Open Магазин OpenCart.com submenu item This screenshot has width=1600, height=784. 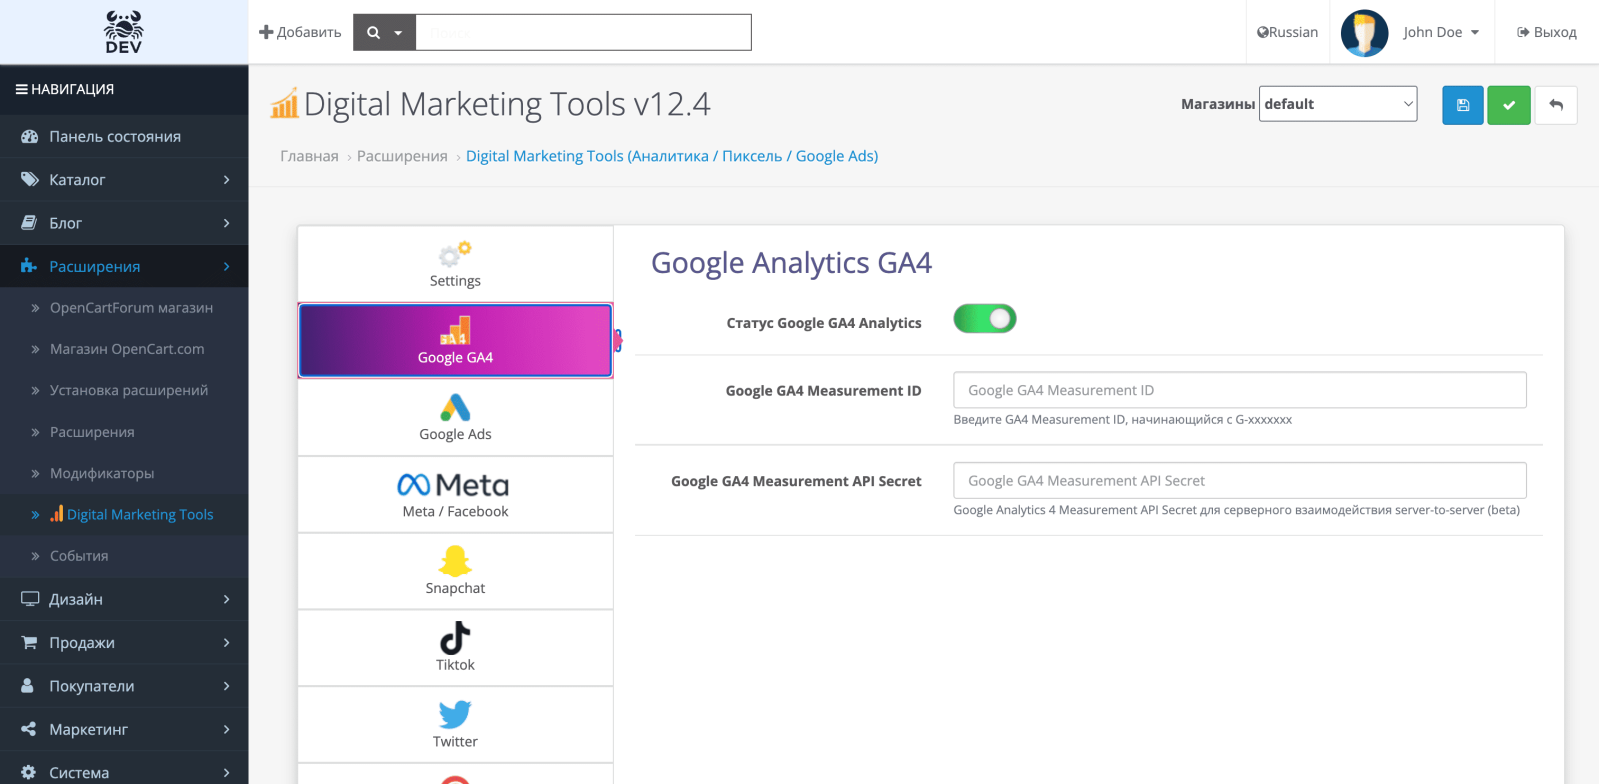coord(124,349)
